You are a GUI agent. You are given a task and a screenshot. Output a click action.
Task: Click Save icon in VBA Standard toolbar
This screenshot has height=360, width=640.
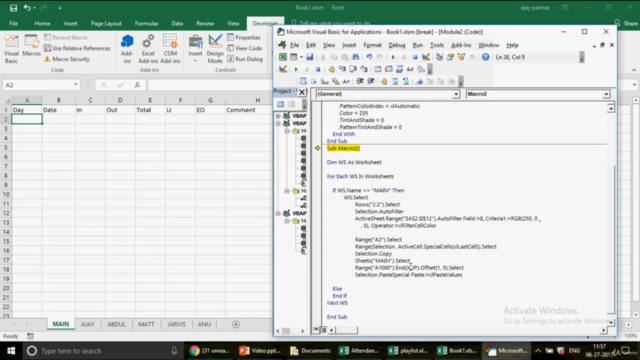click(310, 57)
